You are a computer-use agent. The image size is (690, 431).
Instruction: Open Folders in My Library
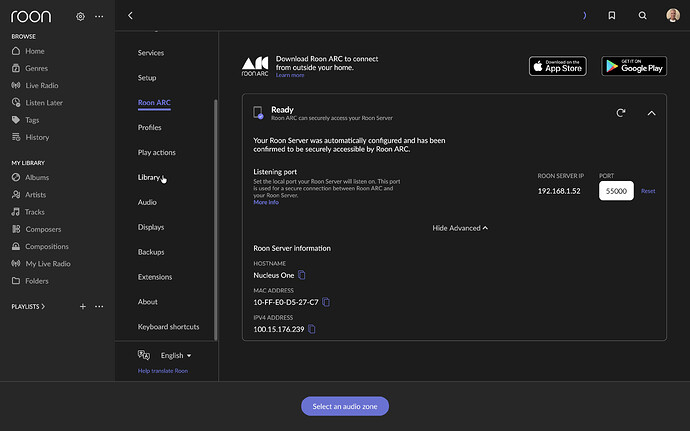pos(30,280)
